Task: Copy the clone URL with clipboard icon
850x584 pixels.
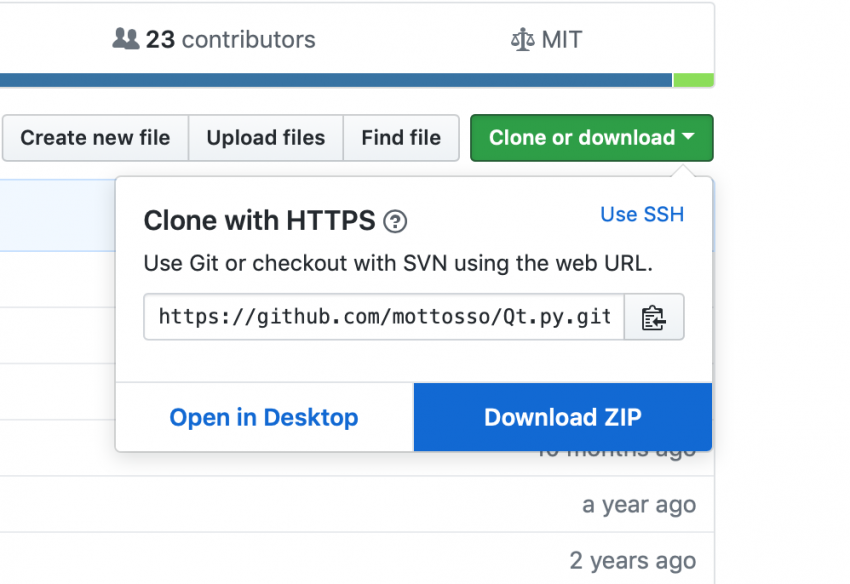Action: point(654,318)
